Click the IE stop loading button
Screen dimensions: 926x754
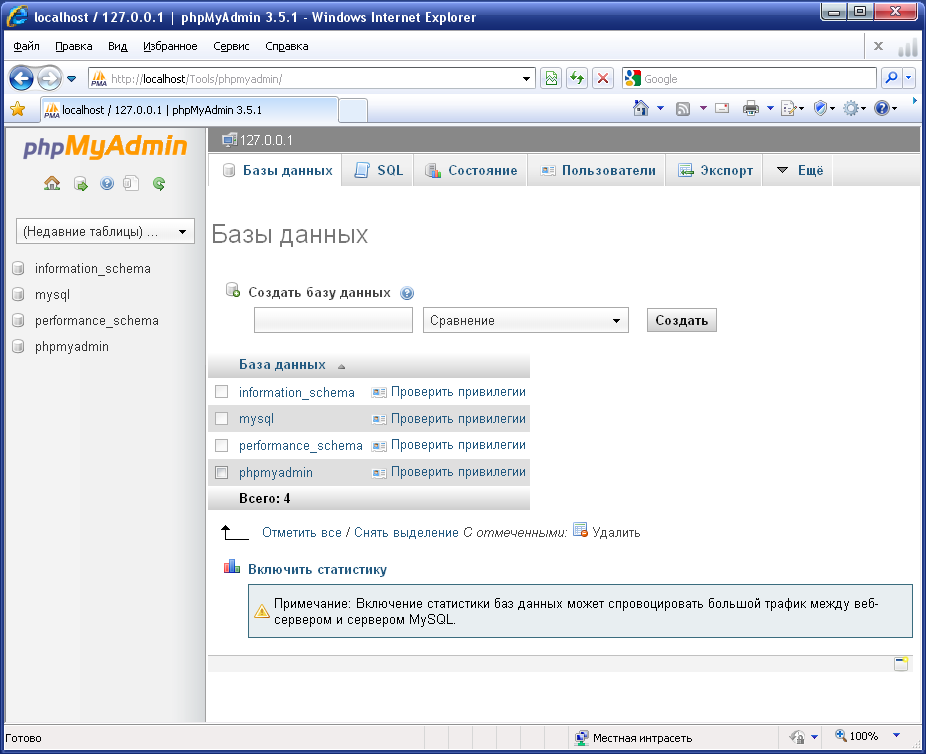click(602, 78)
